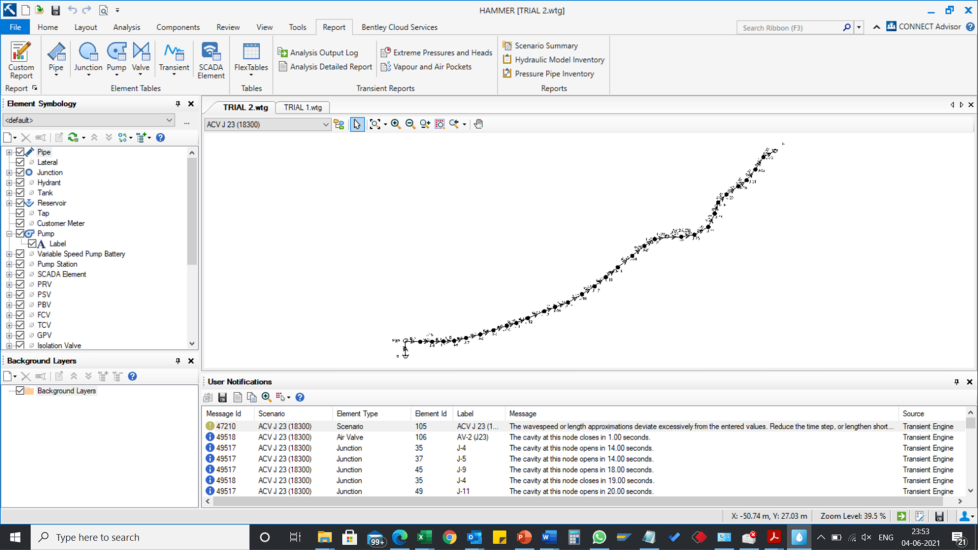978x550 pixels.
Task: Expand the Junction tree node
Action: (x=9, y=172)
